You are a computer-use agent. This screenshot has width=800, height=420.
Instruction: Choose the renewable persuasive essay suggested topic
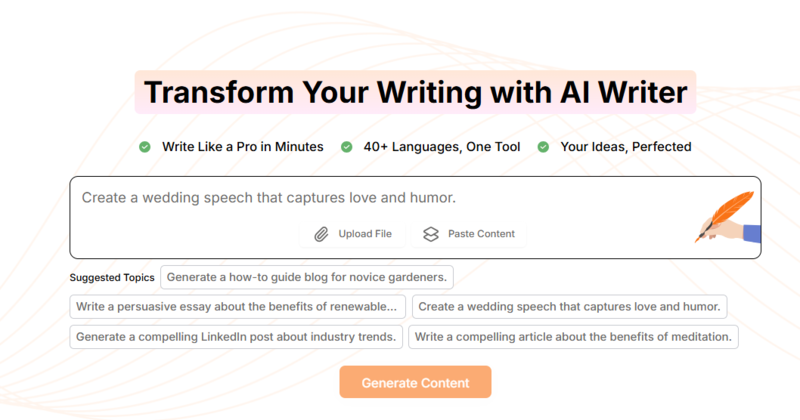pos(238,306)
